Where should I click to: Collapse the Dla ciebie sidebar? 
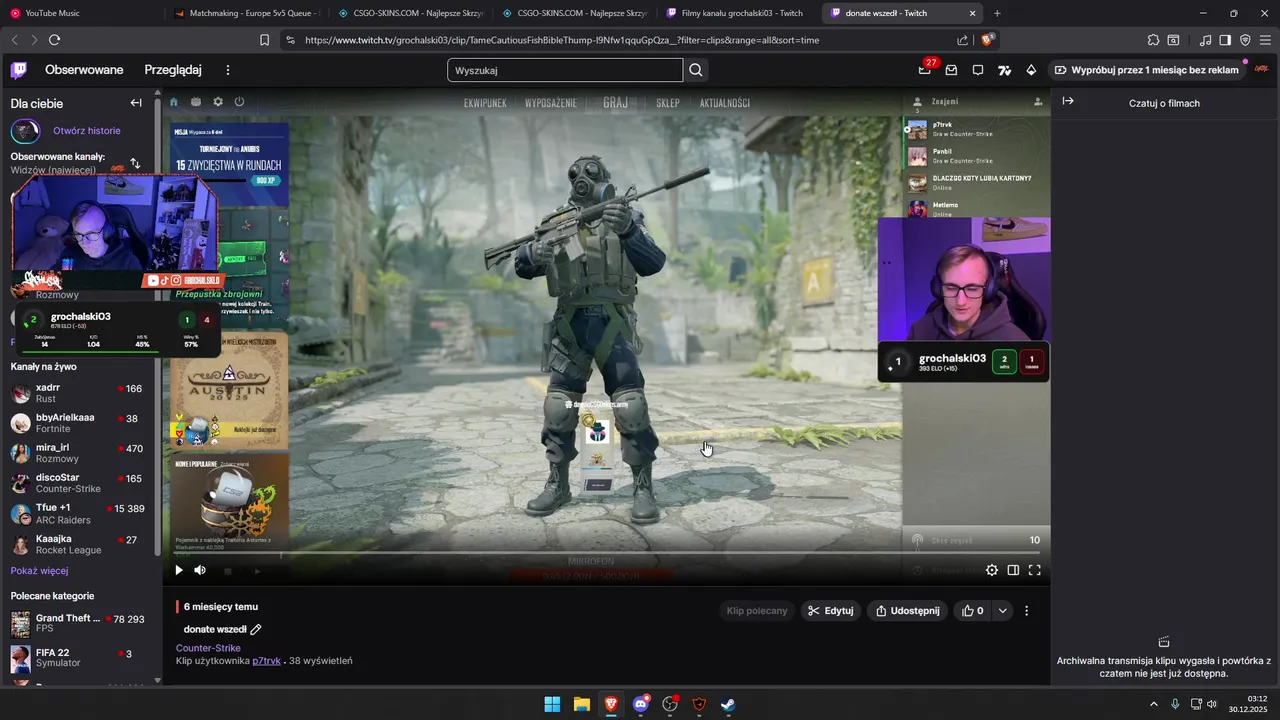[136, 103]
